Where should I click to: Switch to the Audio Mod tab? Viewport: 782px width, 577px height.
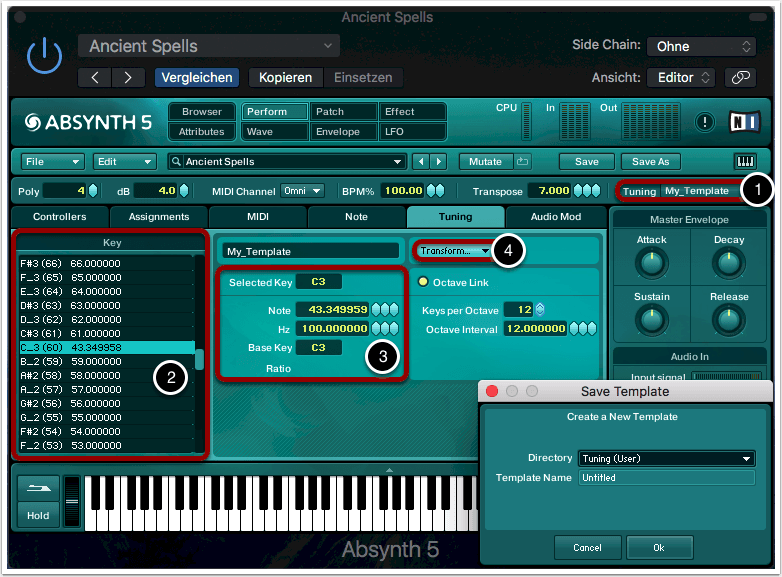click(x=555, y=217)
